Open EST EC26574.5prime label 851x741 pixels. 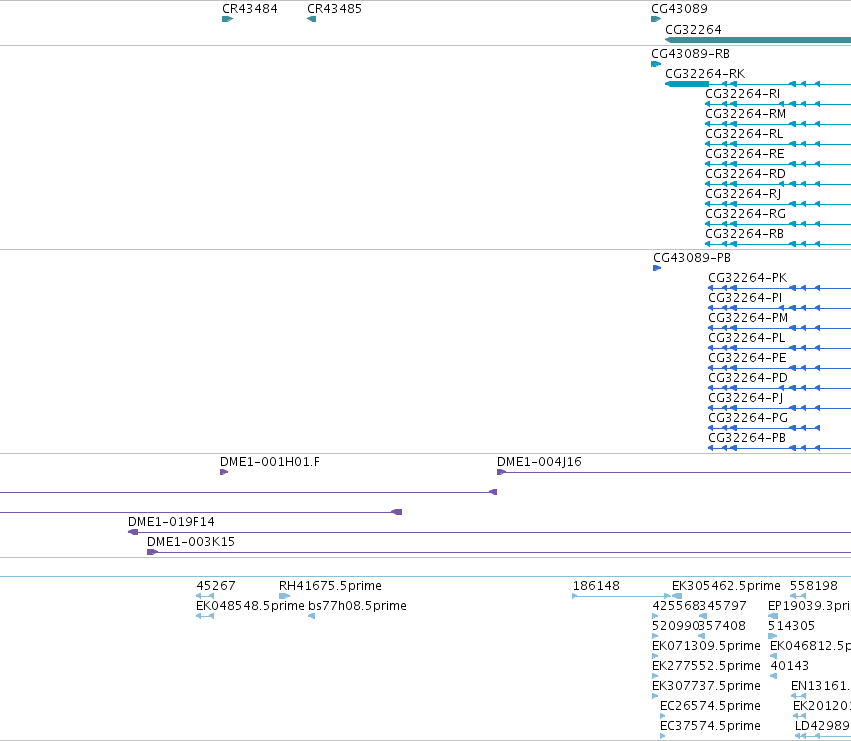coord(710,707)
